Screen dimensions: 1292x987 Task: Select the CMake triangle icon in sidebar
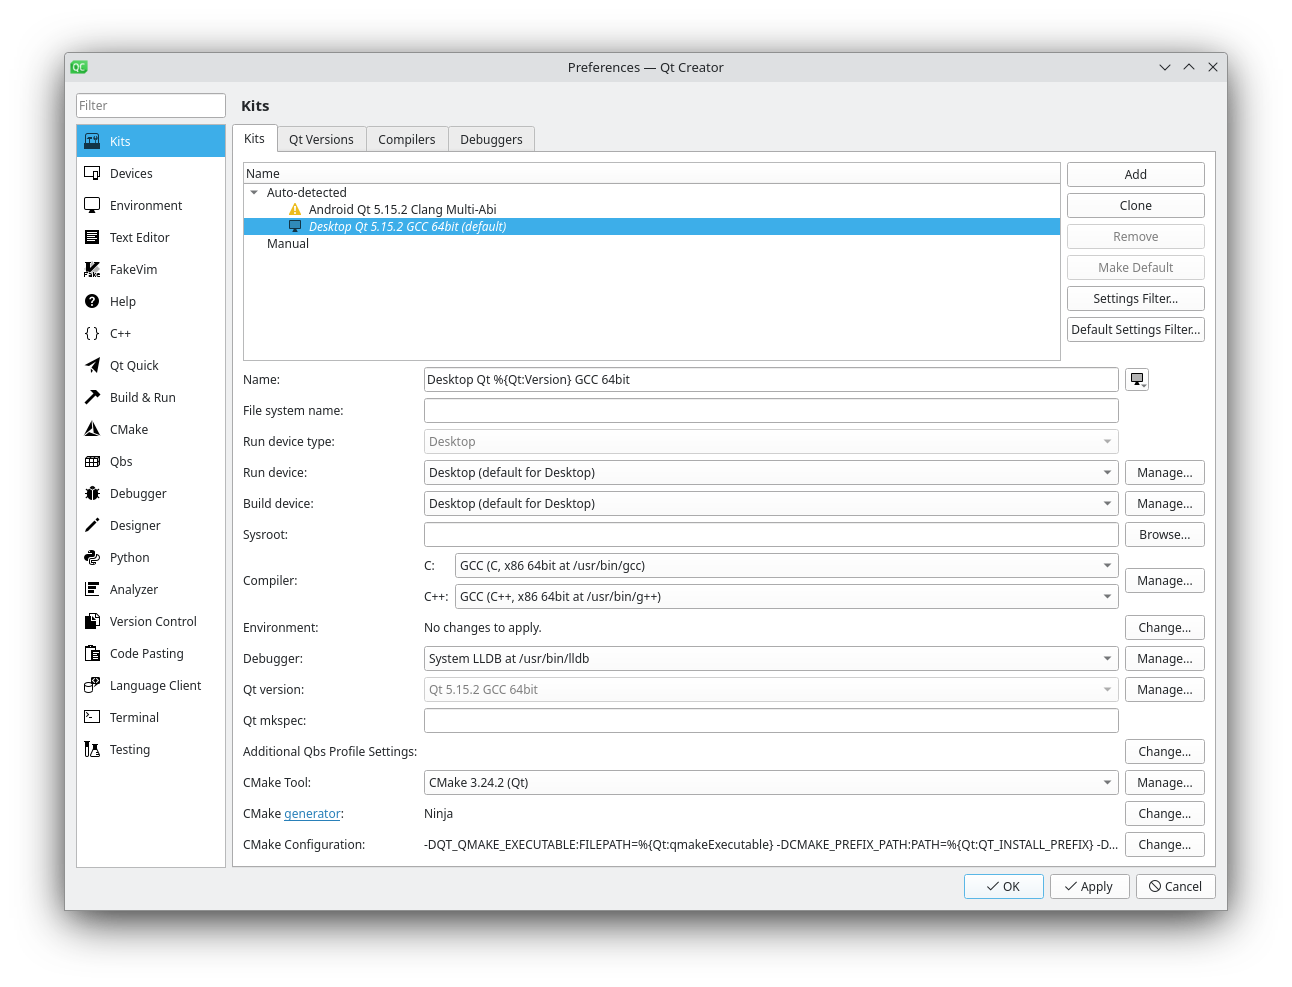tap(92, 429)
